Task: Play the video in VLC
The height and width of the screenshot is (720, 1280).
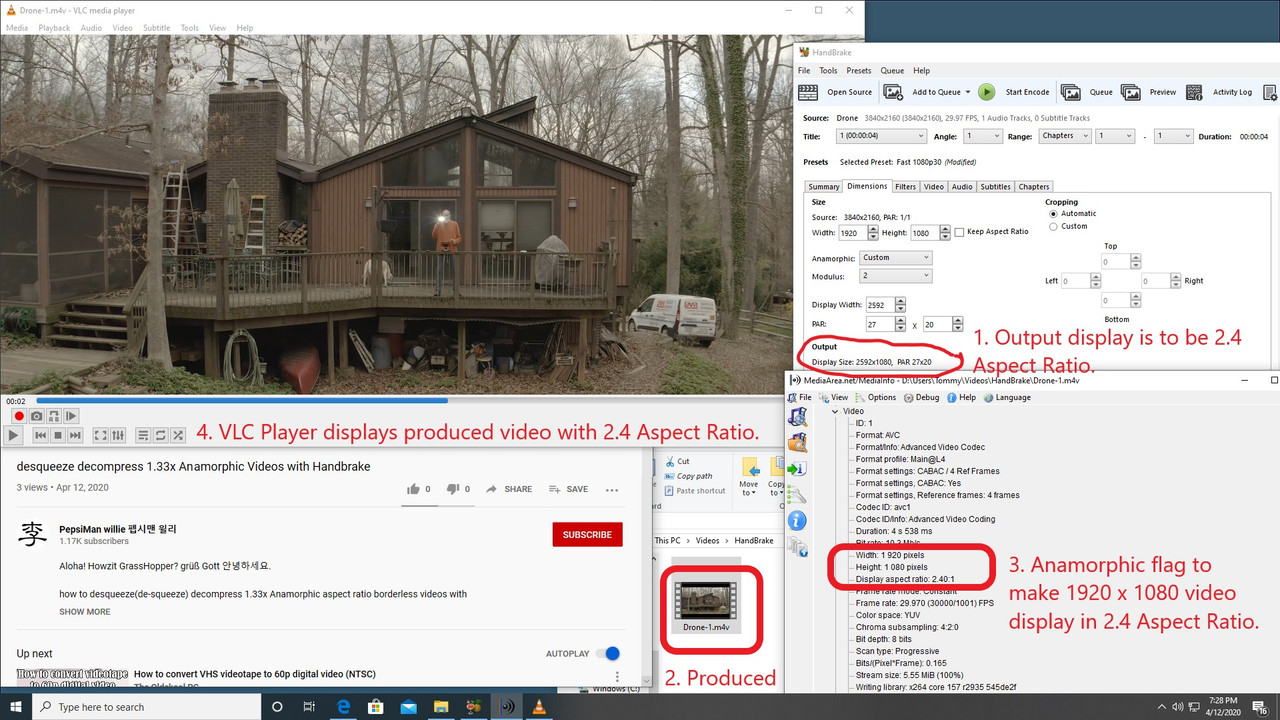Action: (x=14, y=435)
